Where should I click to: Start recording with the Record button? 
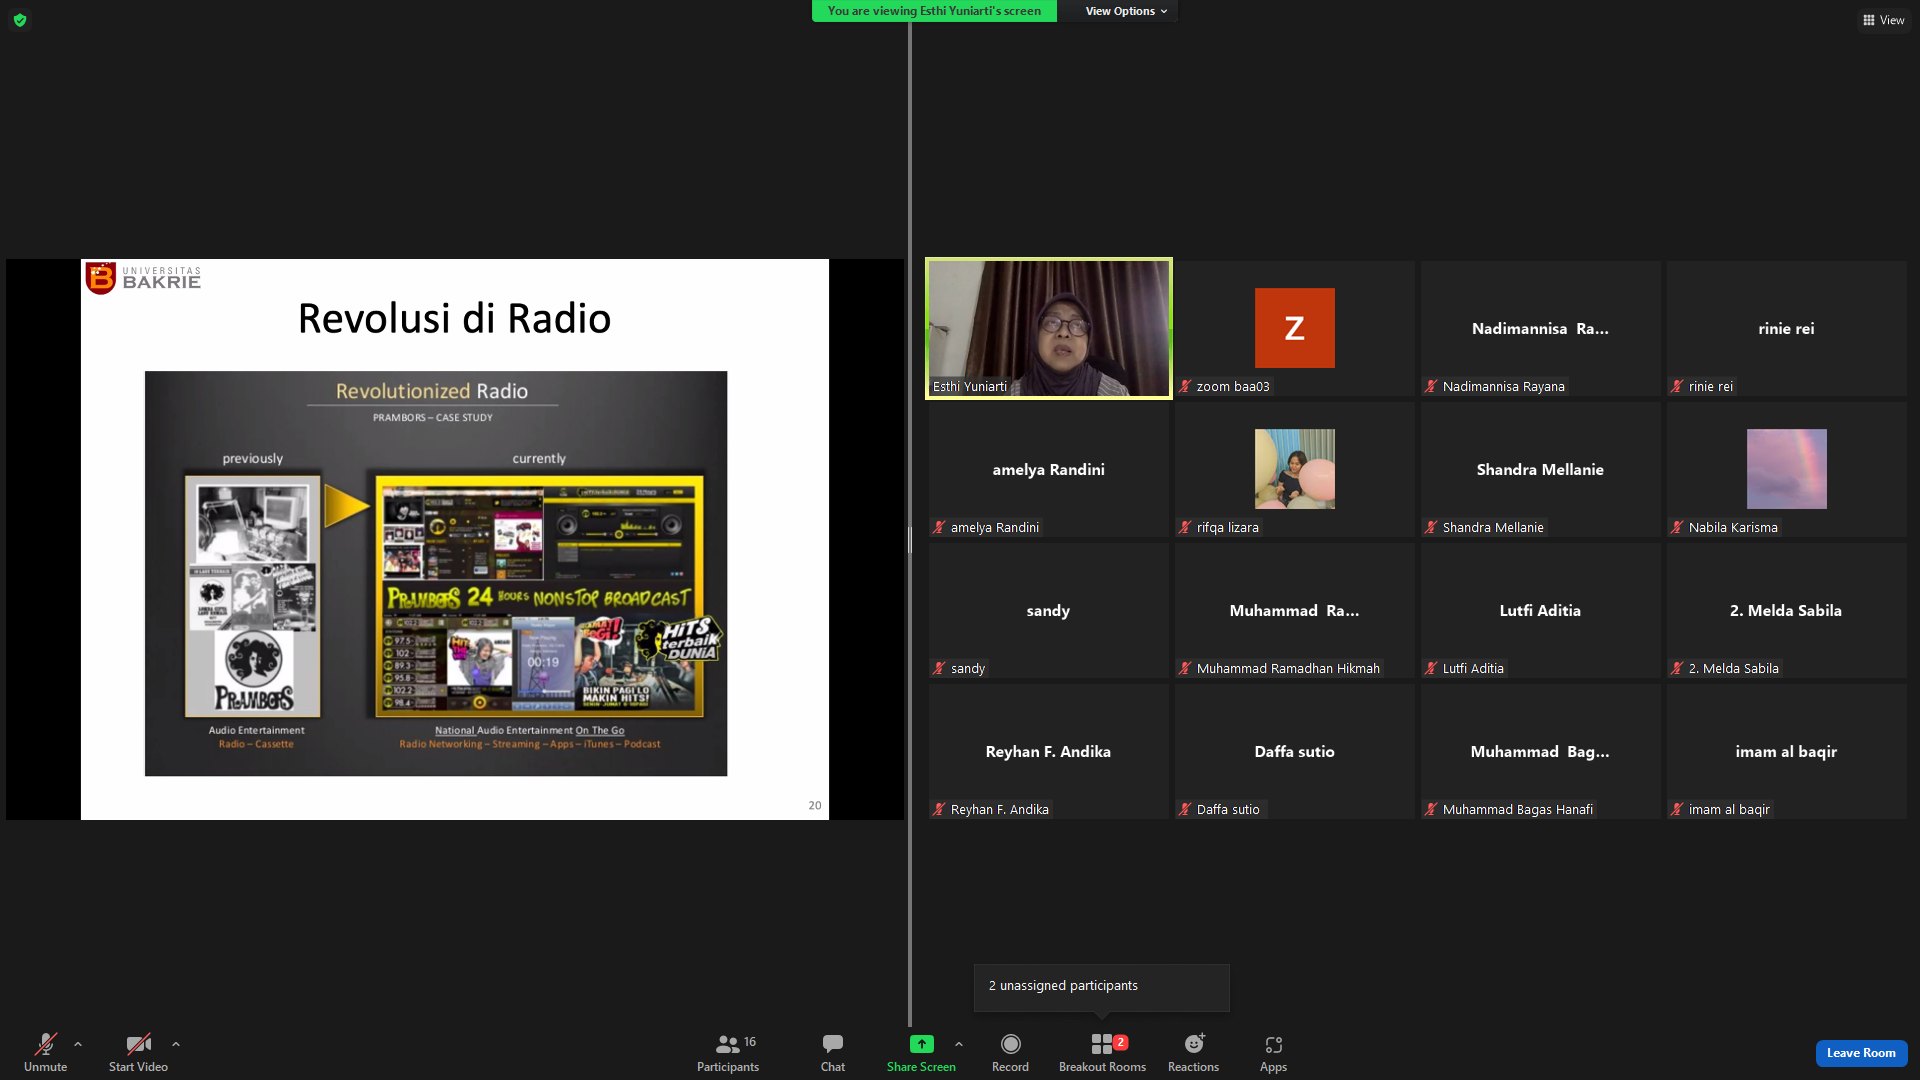click(1010, 1052)
